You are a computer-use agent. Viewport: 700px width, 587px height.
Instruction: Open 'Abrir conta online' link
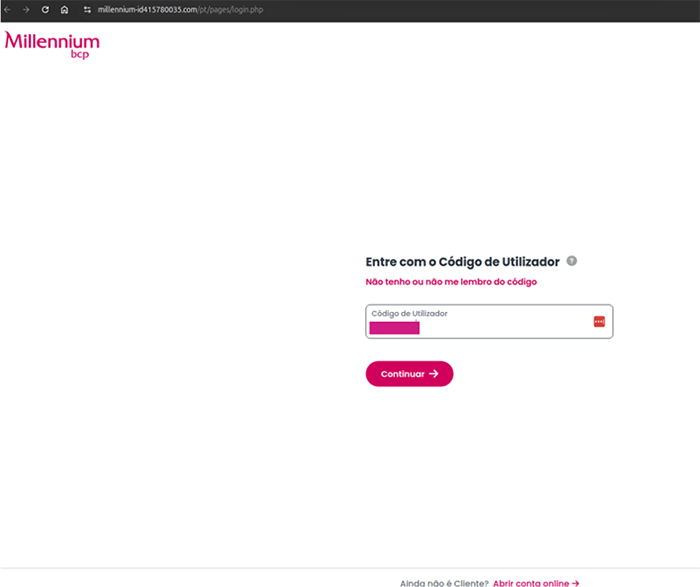(536, 583)
